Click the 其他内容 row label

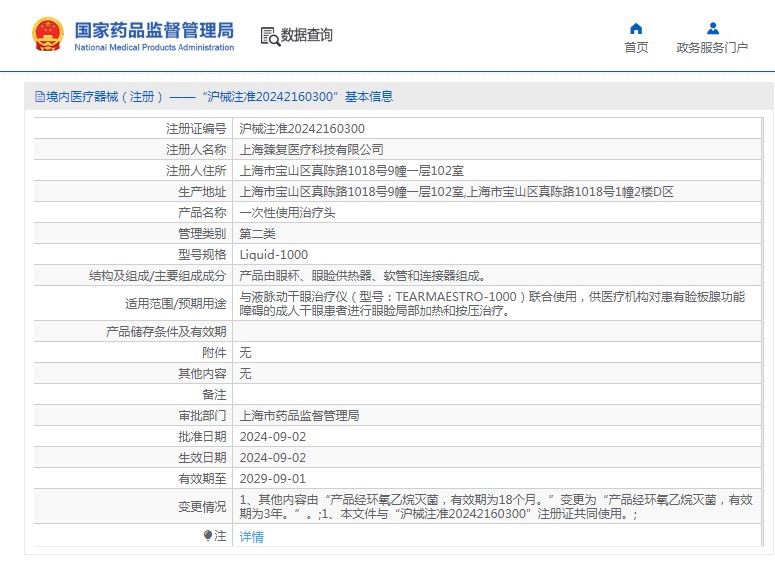[202, 373]
